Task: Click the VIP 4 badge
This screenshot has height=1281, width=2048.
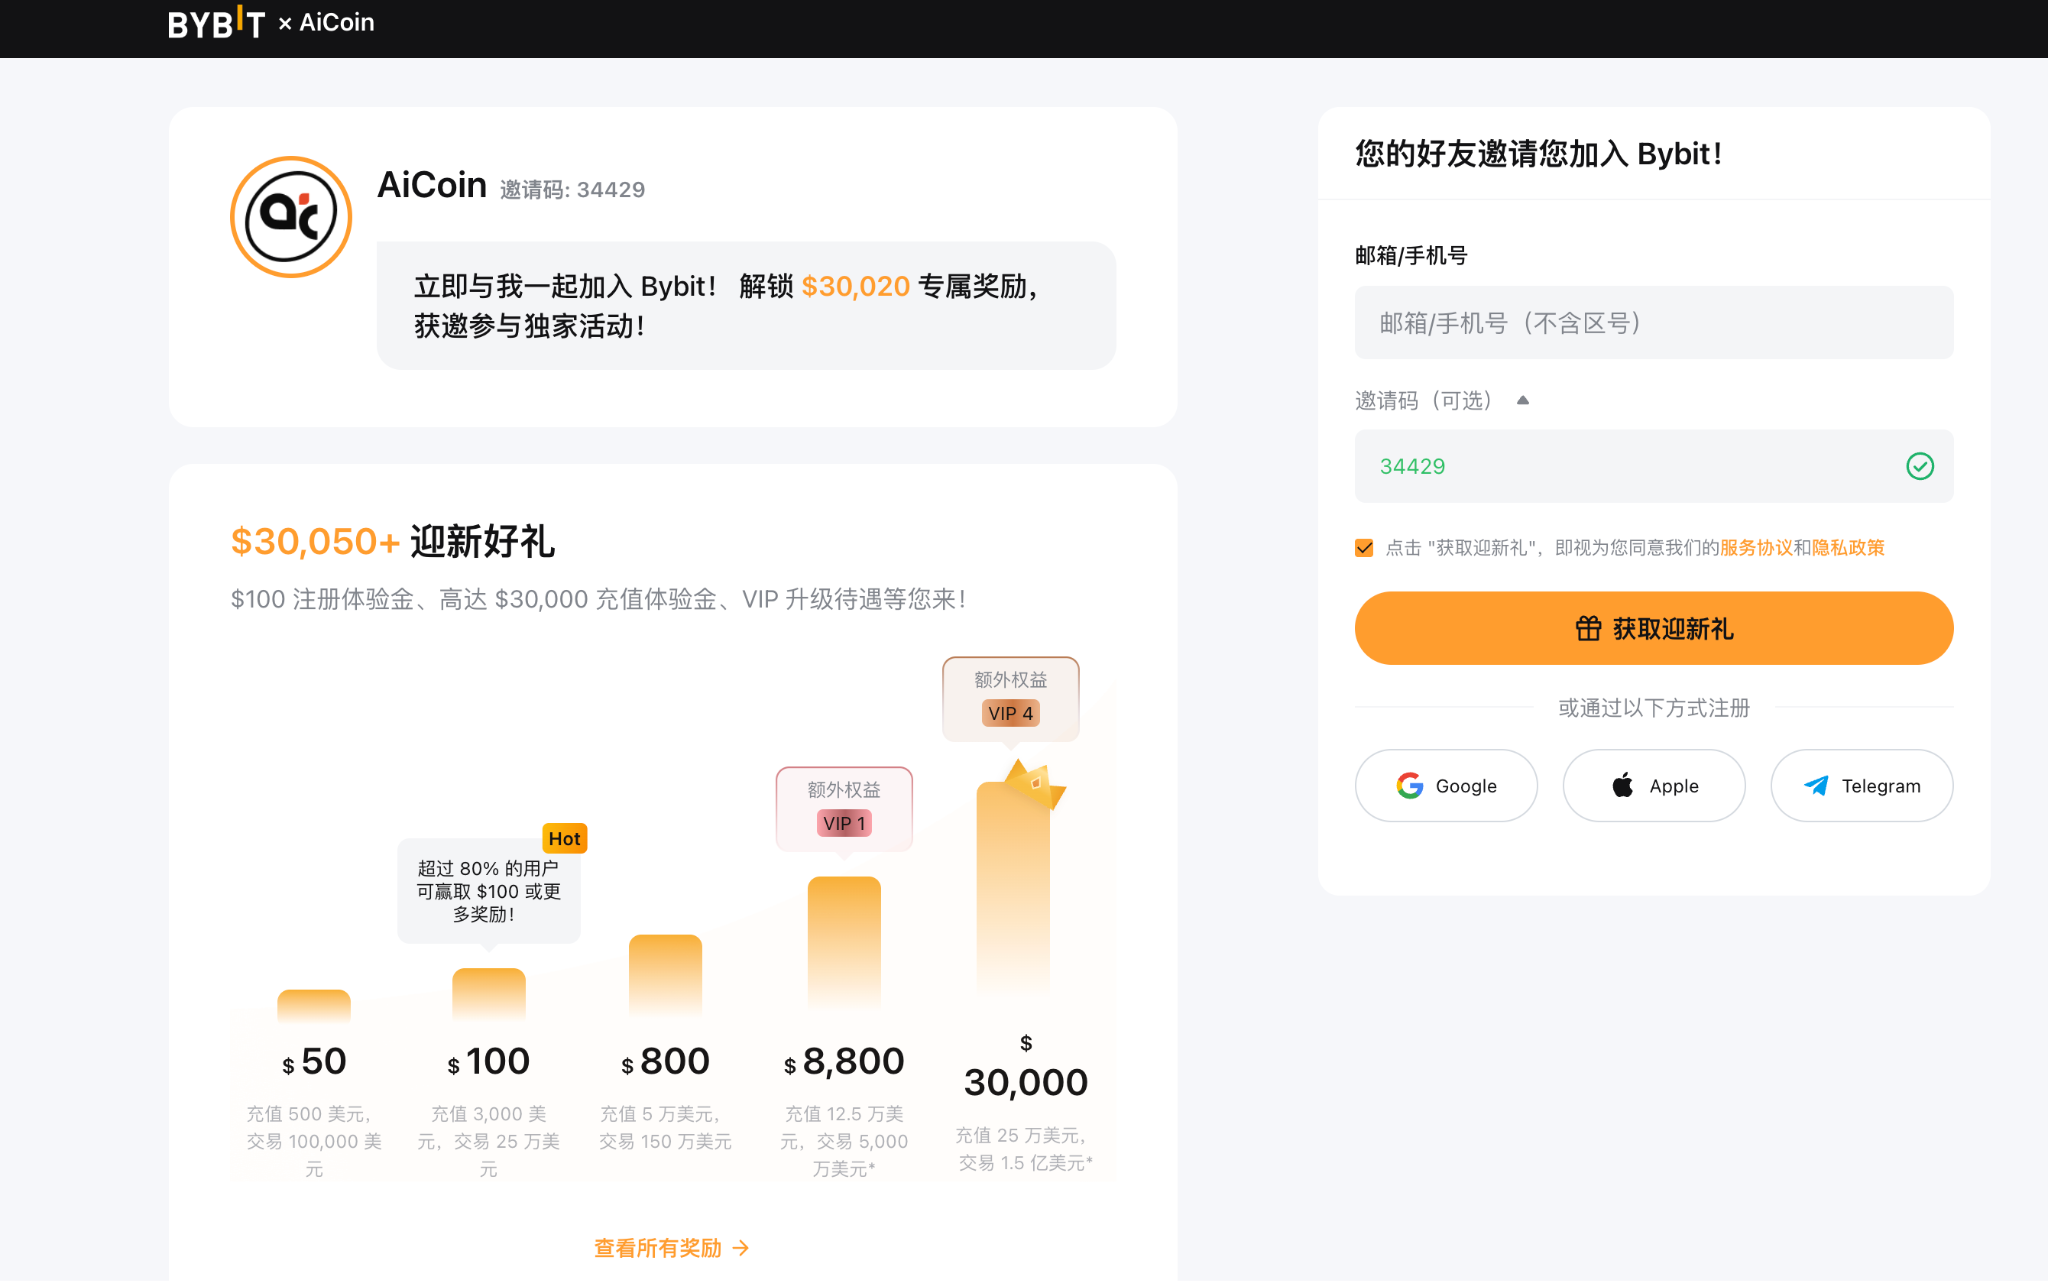Action: point(1010,713)
